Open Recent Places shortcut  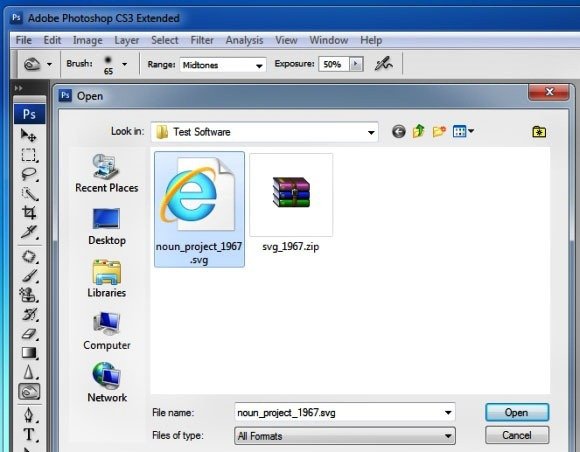(x=107, y=173)
